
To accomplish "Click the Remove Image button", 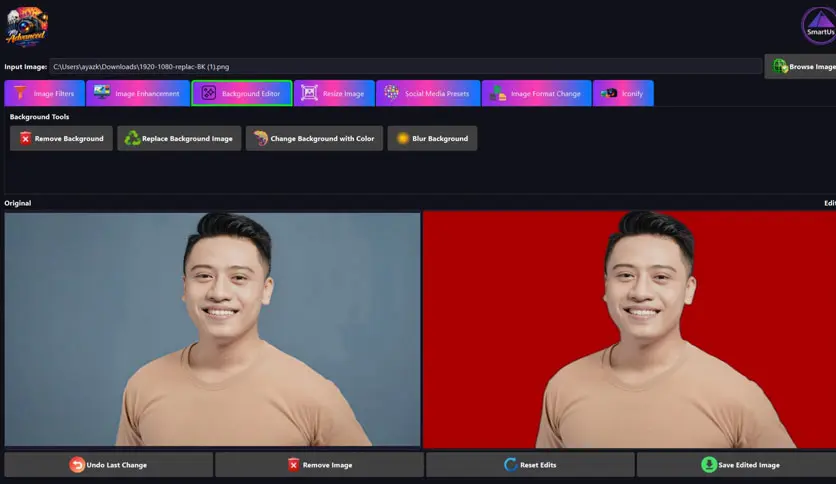I will (x=320, y=465).
